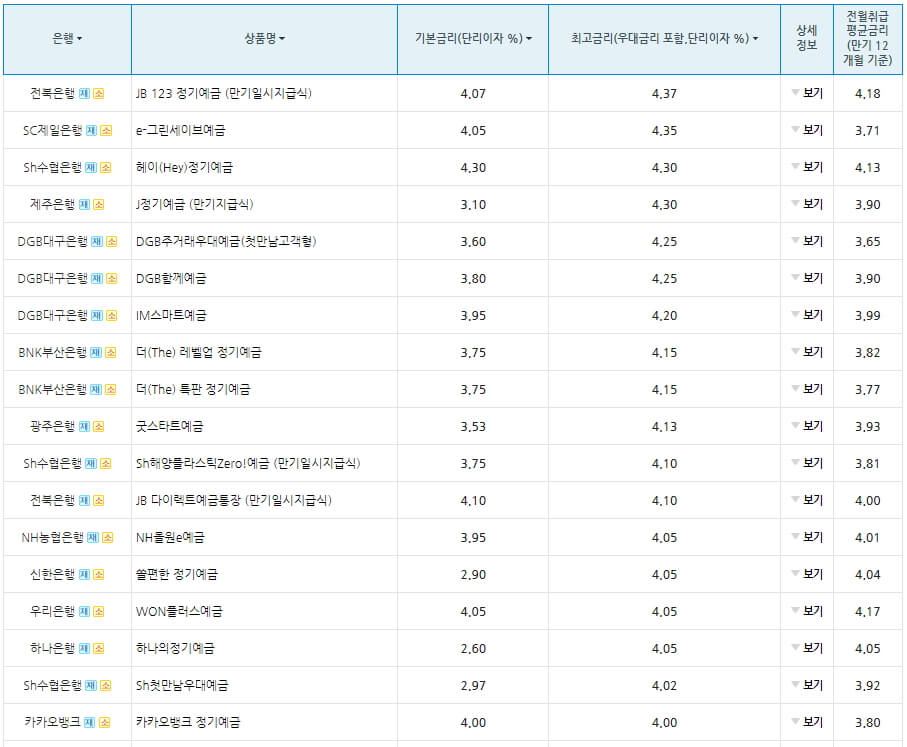Expand details for JB 123 정기예금
The height and width of the screenshot is (747, 907).
(813, 93)
